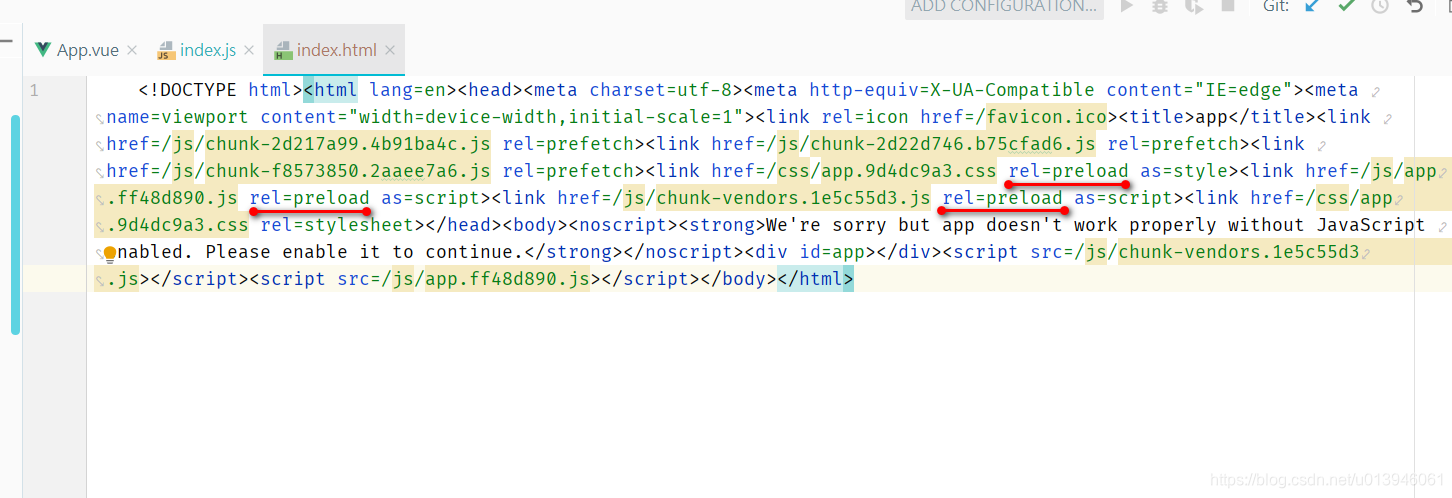Click the Debug bug icon

point(1160,6)
